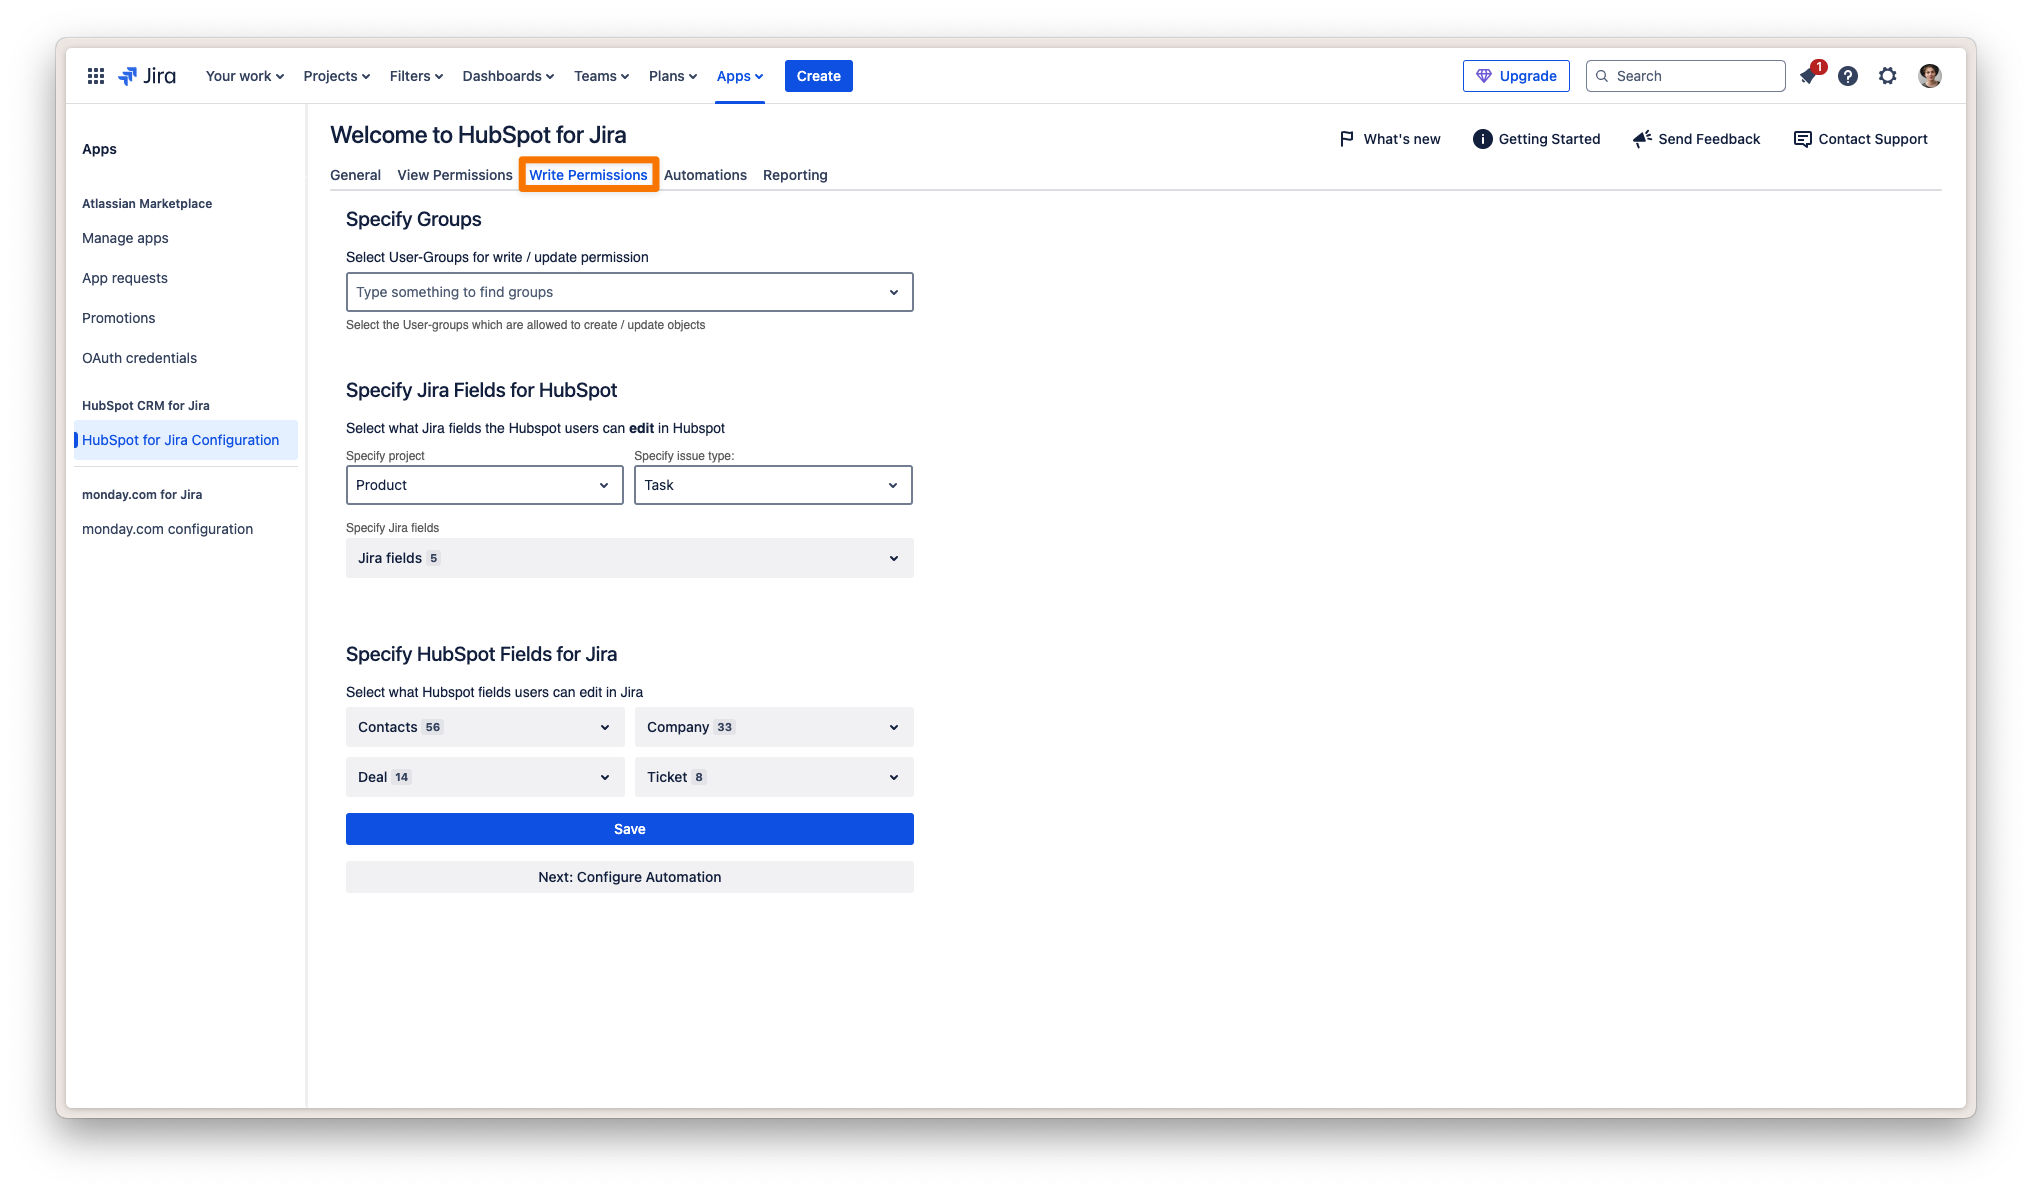Open the user profile avatar
The height and width of the screenshot is (1192, 2032).
(1929, 76)
